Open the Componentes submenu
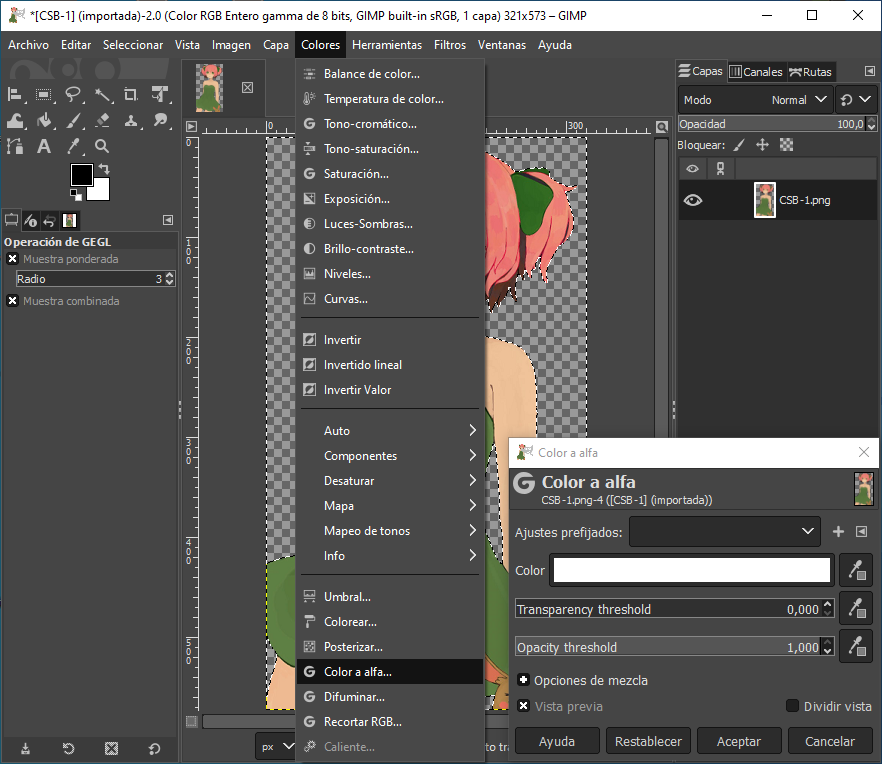882x764 pixels. tap(389, 456)
